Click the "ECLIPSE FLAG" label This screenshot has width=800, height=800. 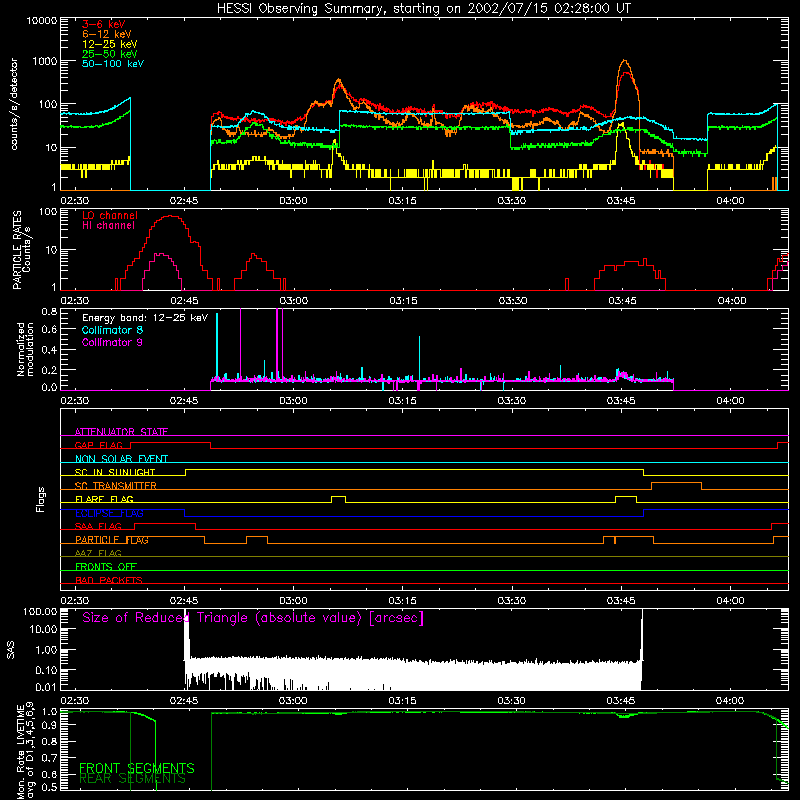coord(109,513)
